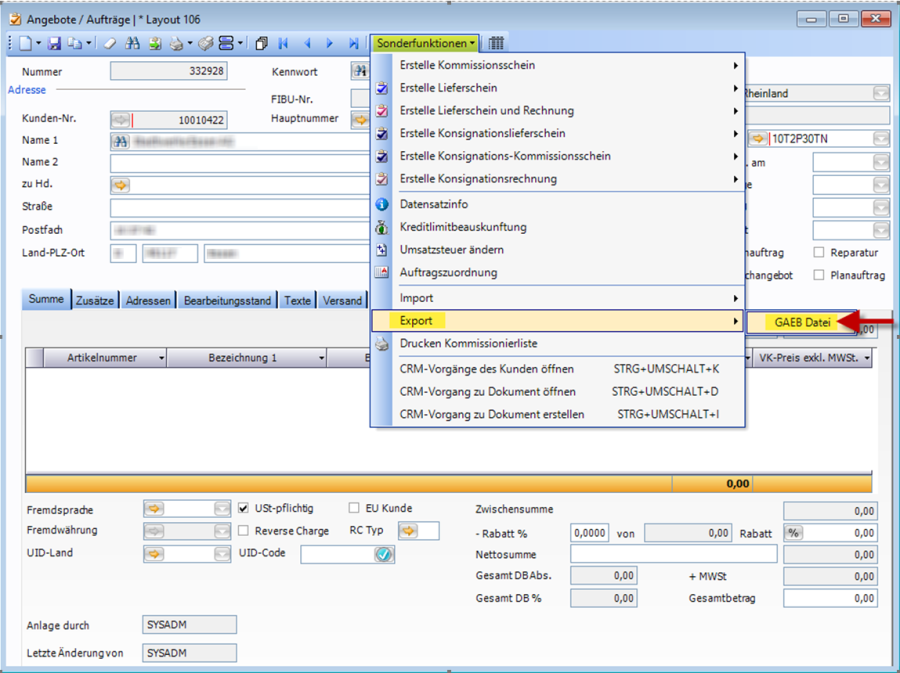Viewport: 900px width, 673px height.
Task: Jump to the first record arrow
Action: point(283,44)
